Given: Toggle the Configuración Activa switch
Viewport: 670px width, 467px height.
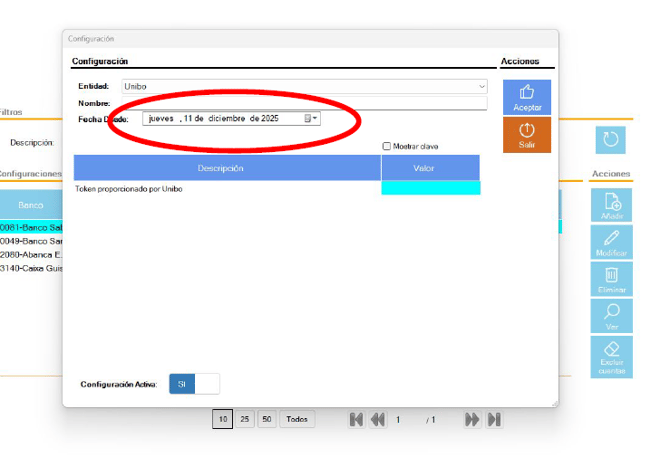Looking at the screenshot, I should click(194, 384).
